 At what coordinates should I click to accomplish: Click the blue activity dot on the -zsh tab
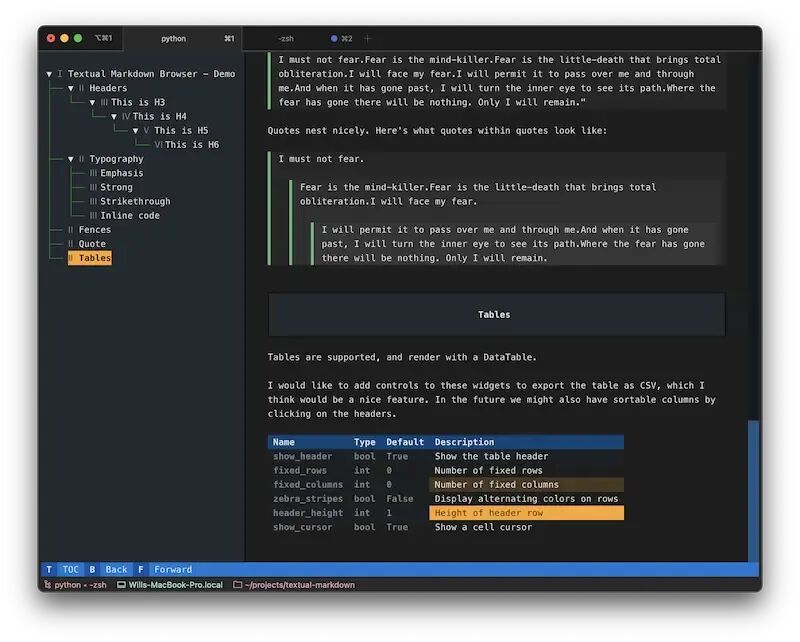pyautogui.click(x=334, y=38)
